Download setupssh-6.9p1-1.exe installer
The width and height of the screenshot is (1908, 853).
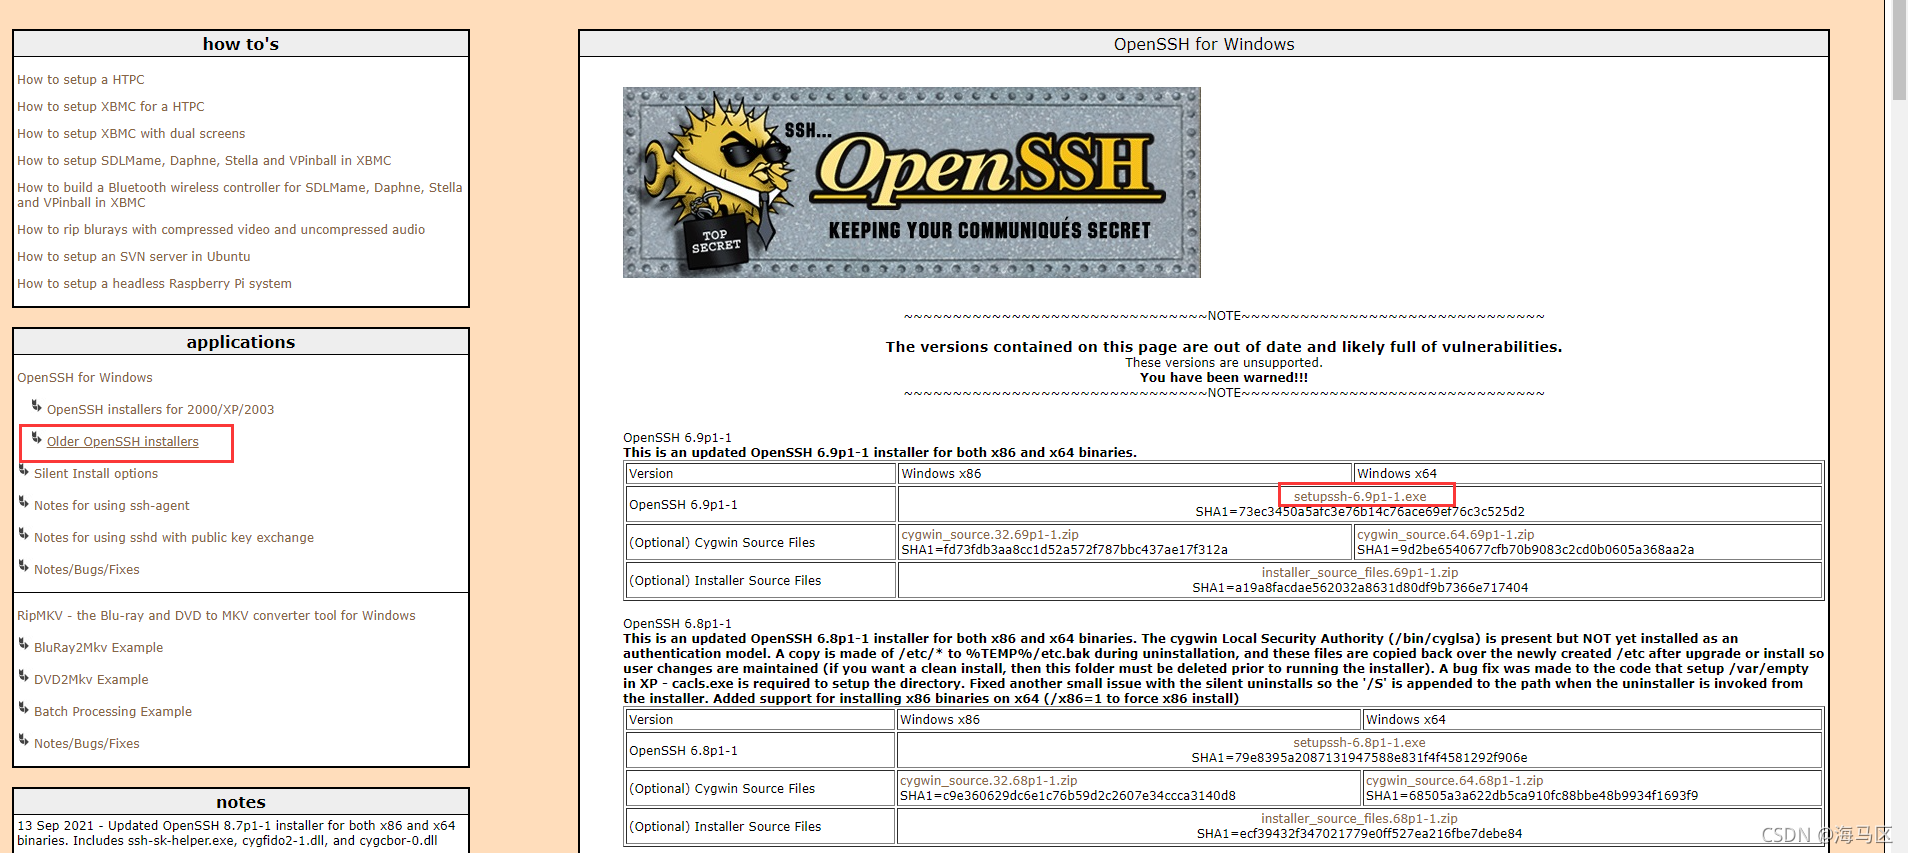pos(1360,497)
